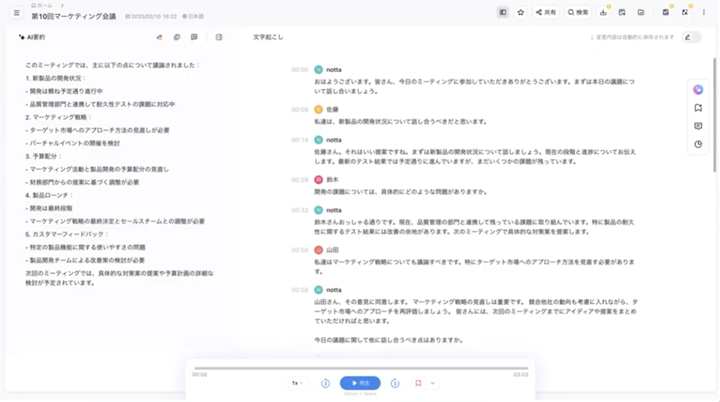Click the speaker name 佐藤
Image resolution: width=720 pixels, height=402 pixels.
click(332, 110)
